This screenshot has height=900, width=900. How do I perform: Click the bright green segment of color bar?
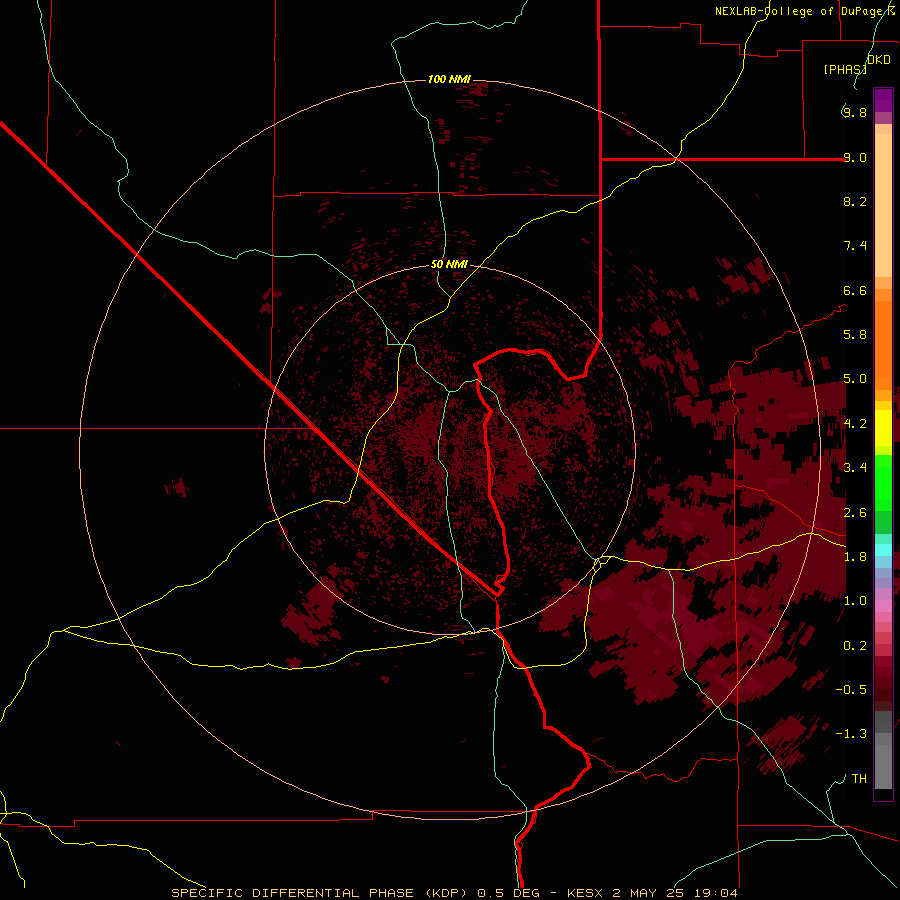pos(883,484)
